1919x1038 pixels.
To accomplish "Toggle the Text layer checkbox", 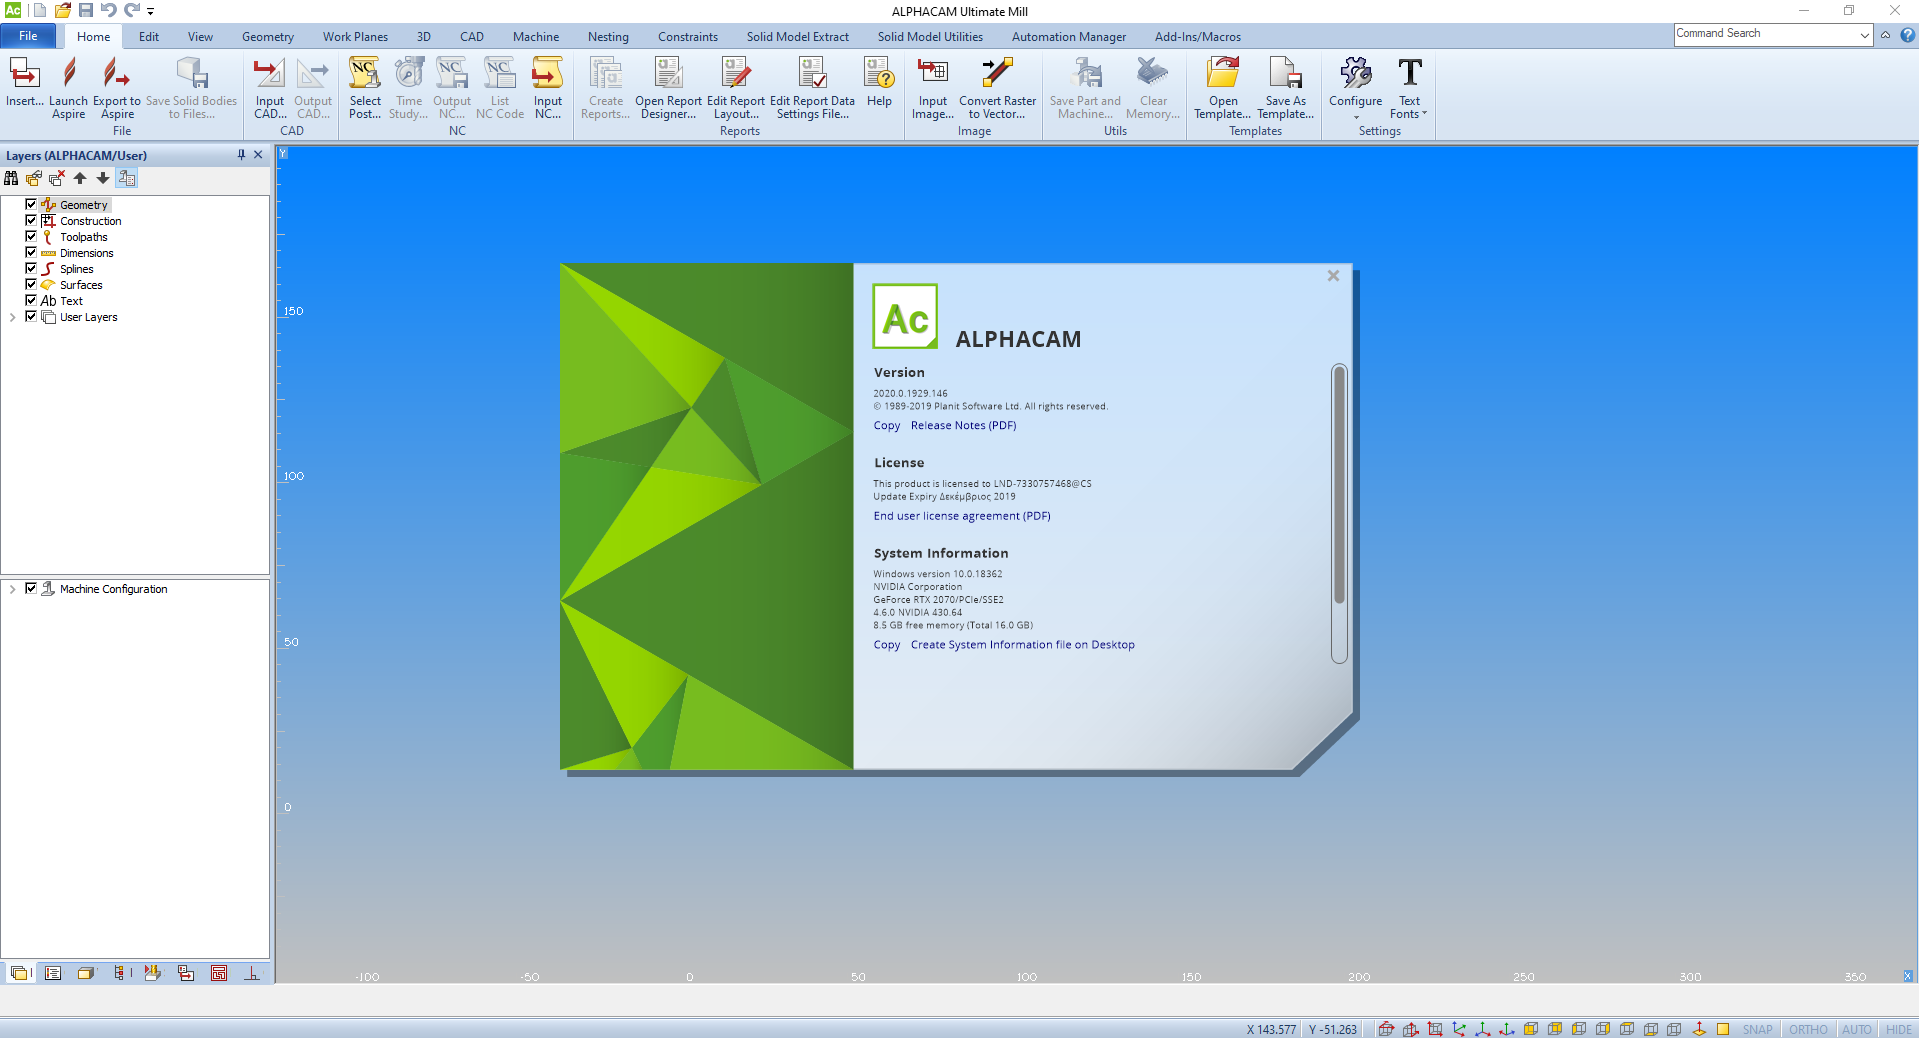I will (x=31, y=300).
